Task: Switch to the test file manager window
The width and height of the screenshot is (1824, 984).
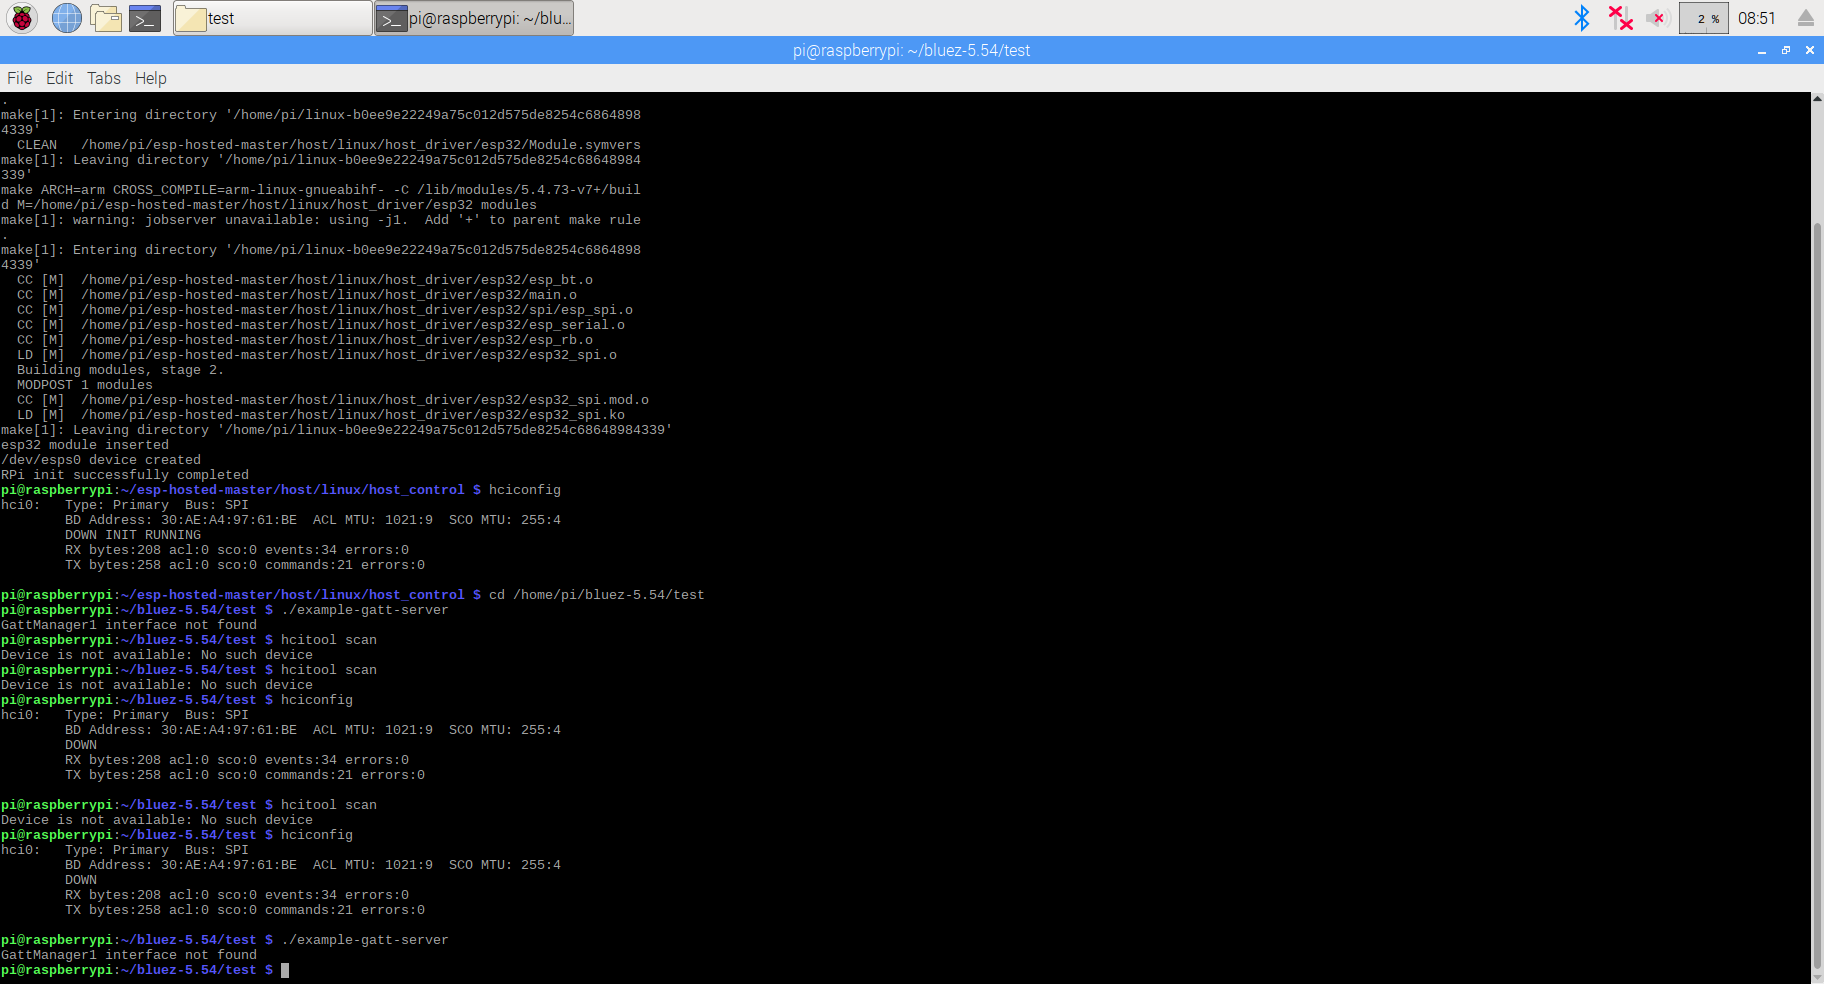Action: tap(270, 17)
